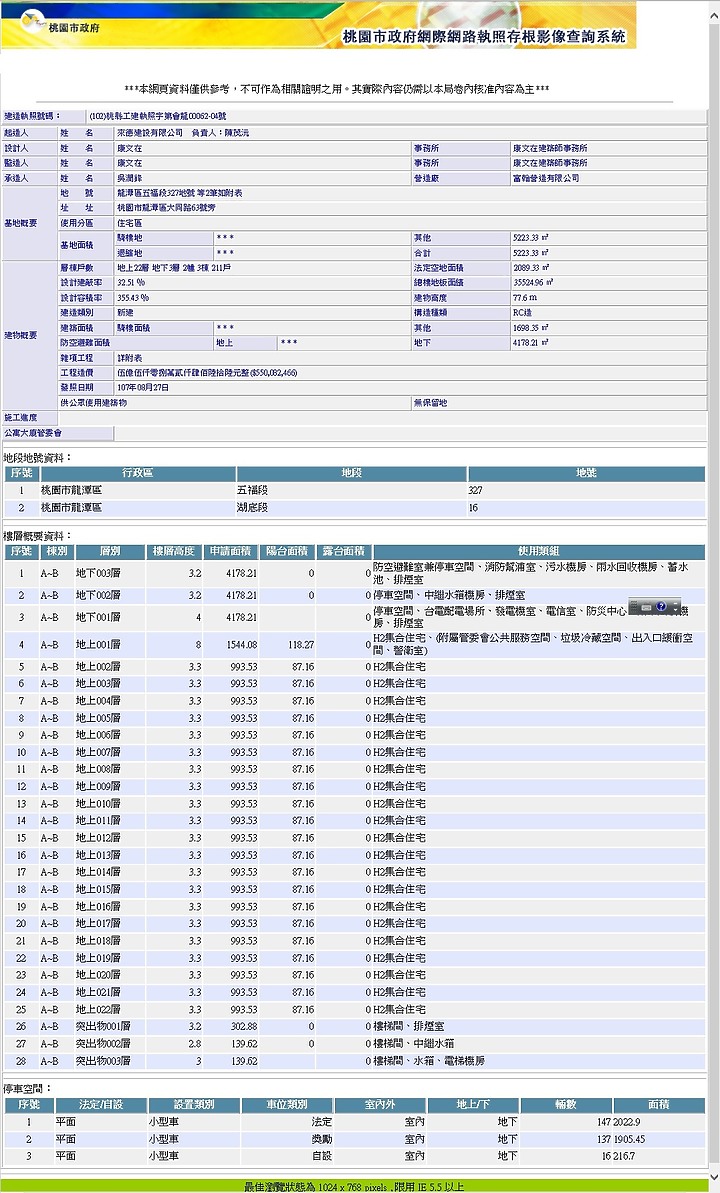Click the 突出物001層 row label
Screen dimensions: 720x1193
pos(103,1026)
